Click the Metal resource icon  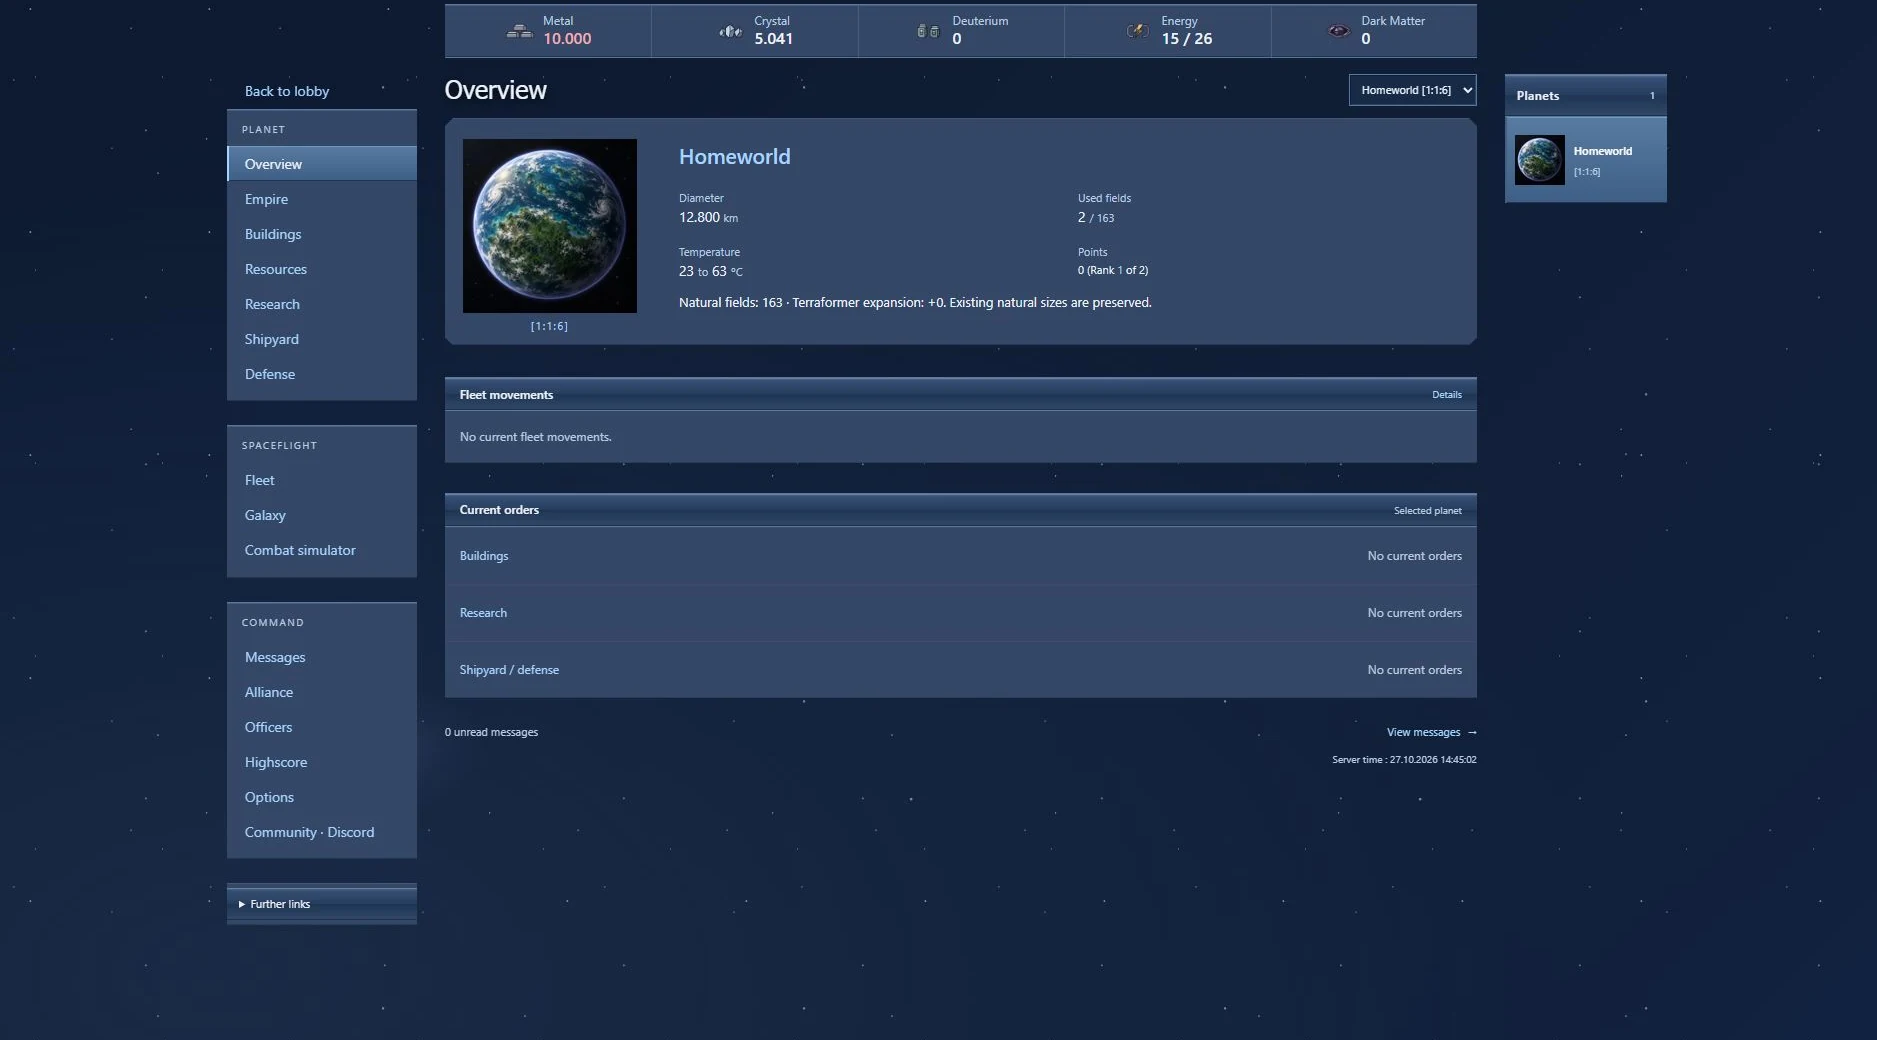519,31
